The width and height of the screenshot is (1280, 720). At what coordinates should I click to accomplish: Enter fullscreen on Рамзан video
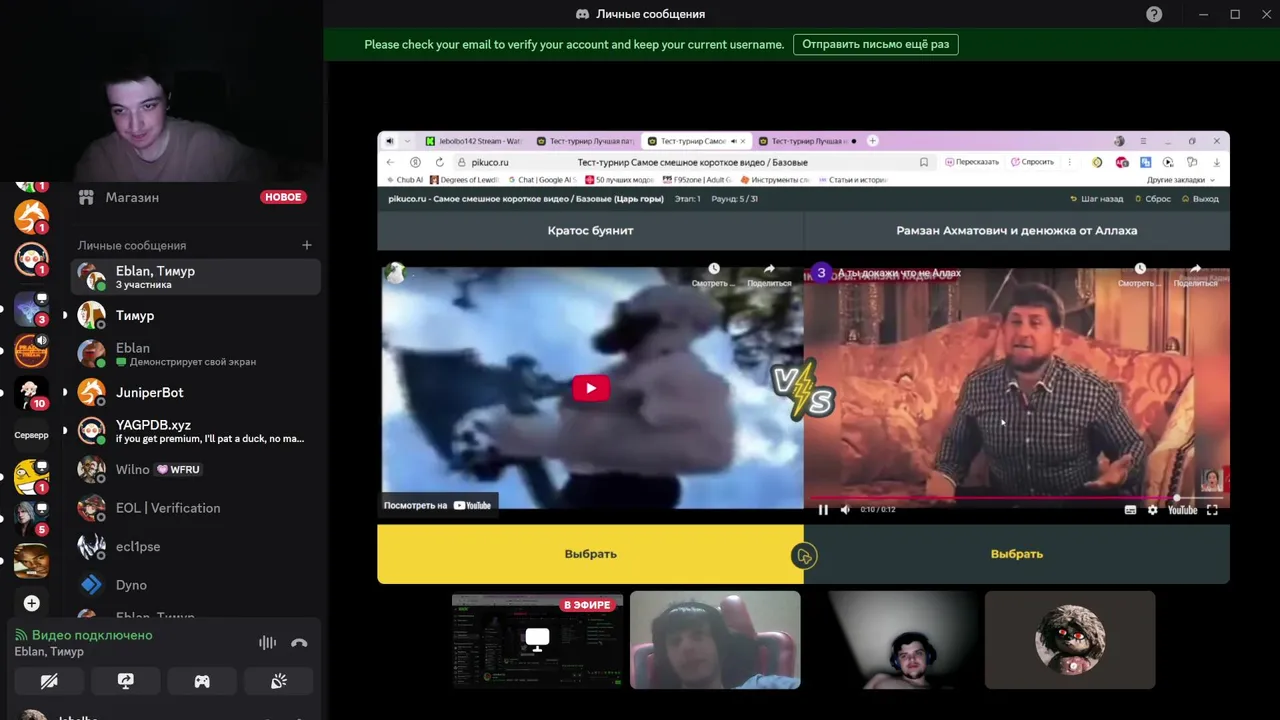coord(1212,510)
